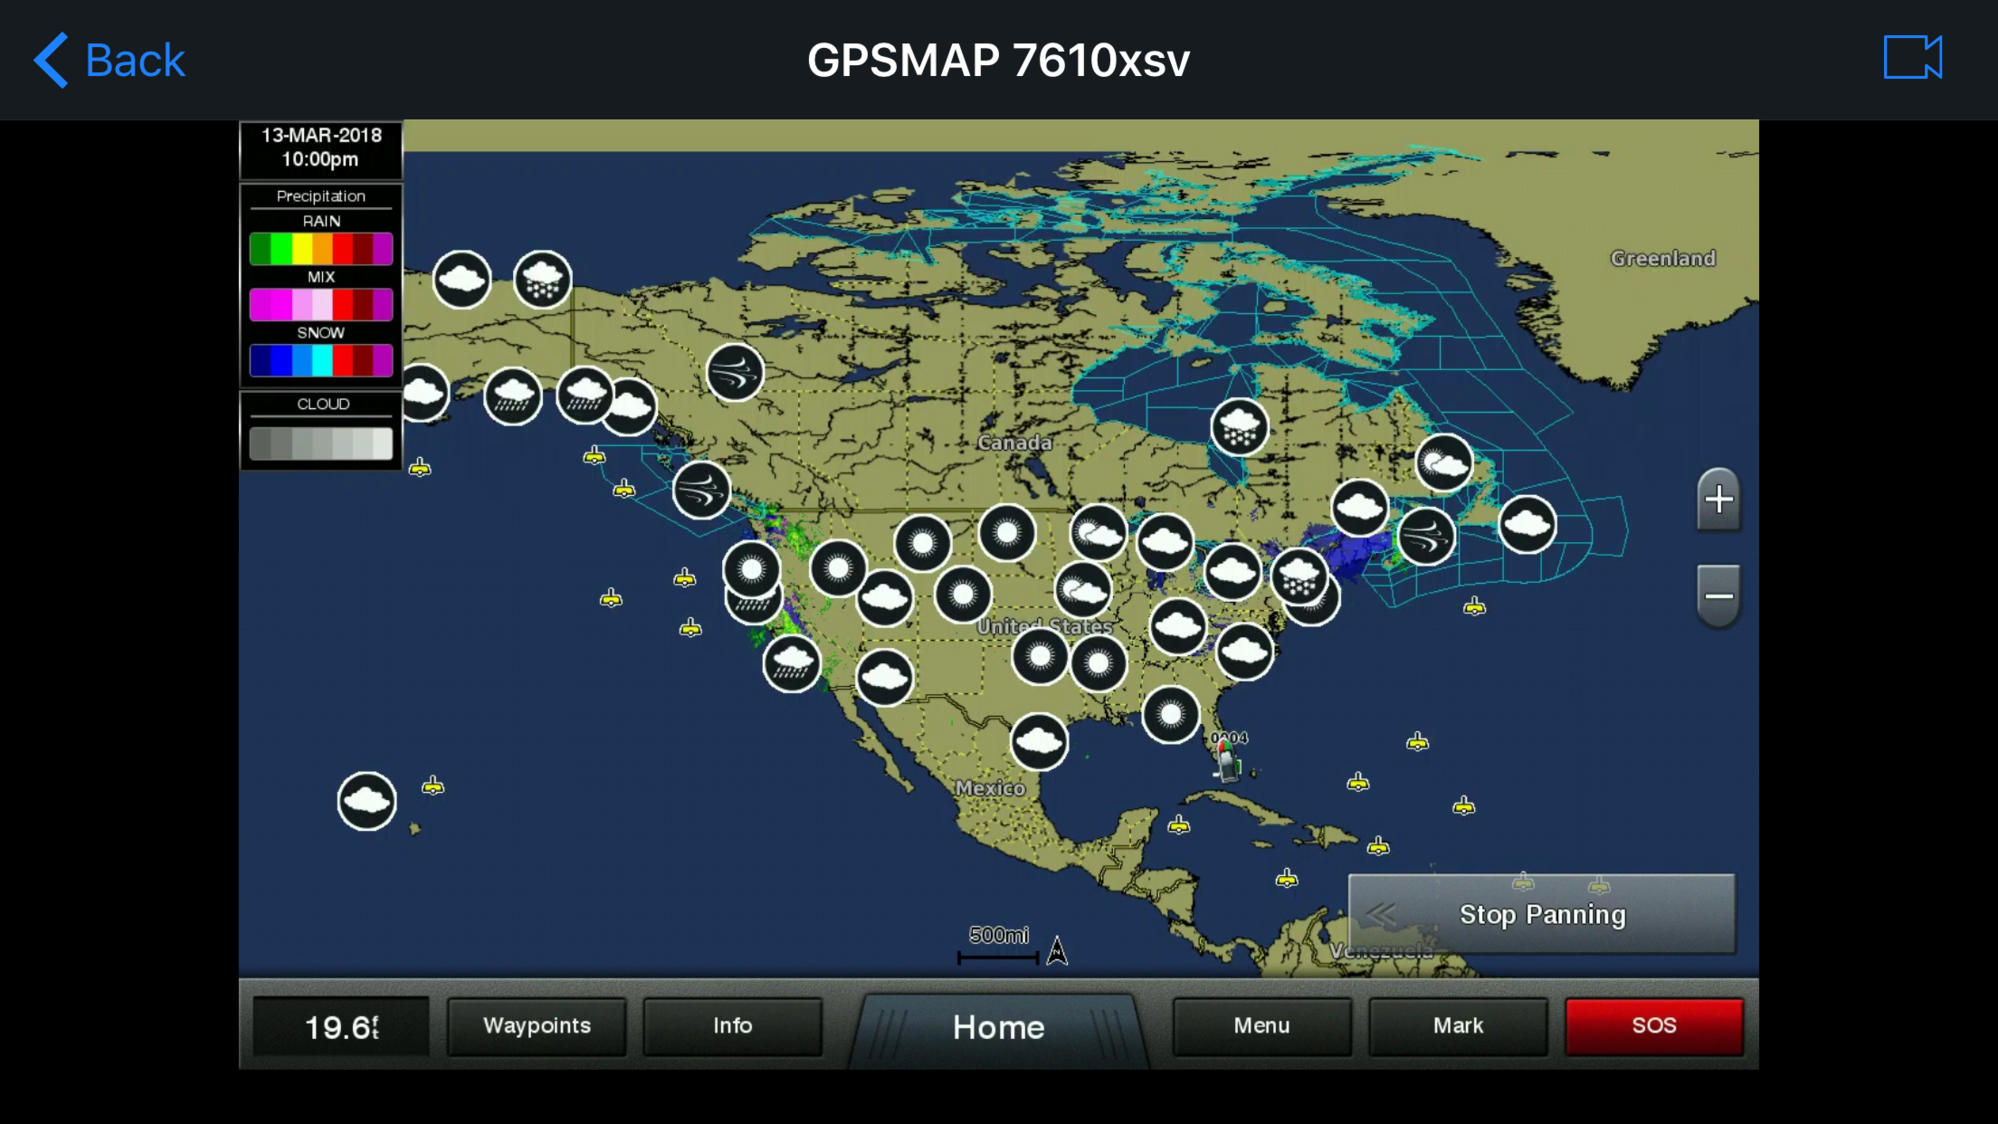
Task: Tap the screen recording icon at top right
Action: click(x=1912, y=57)
